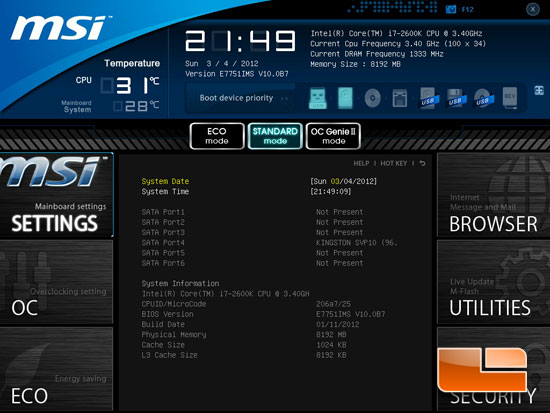The width and height of the screenshot is (550, 413).
Task: Select the System Date label
Action: click(x=165, y=181)
